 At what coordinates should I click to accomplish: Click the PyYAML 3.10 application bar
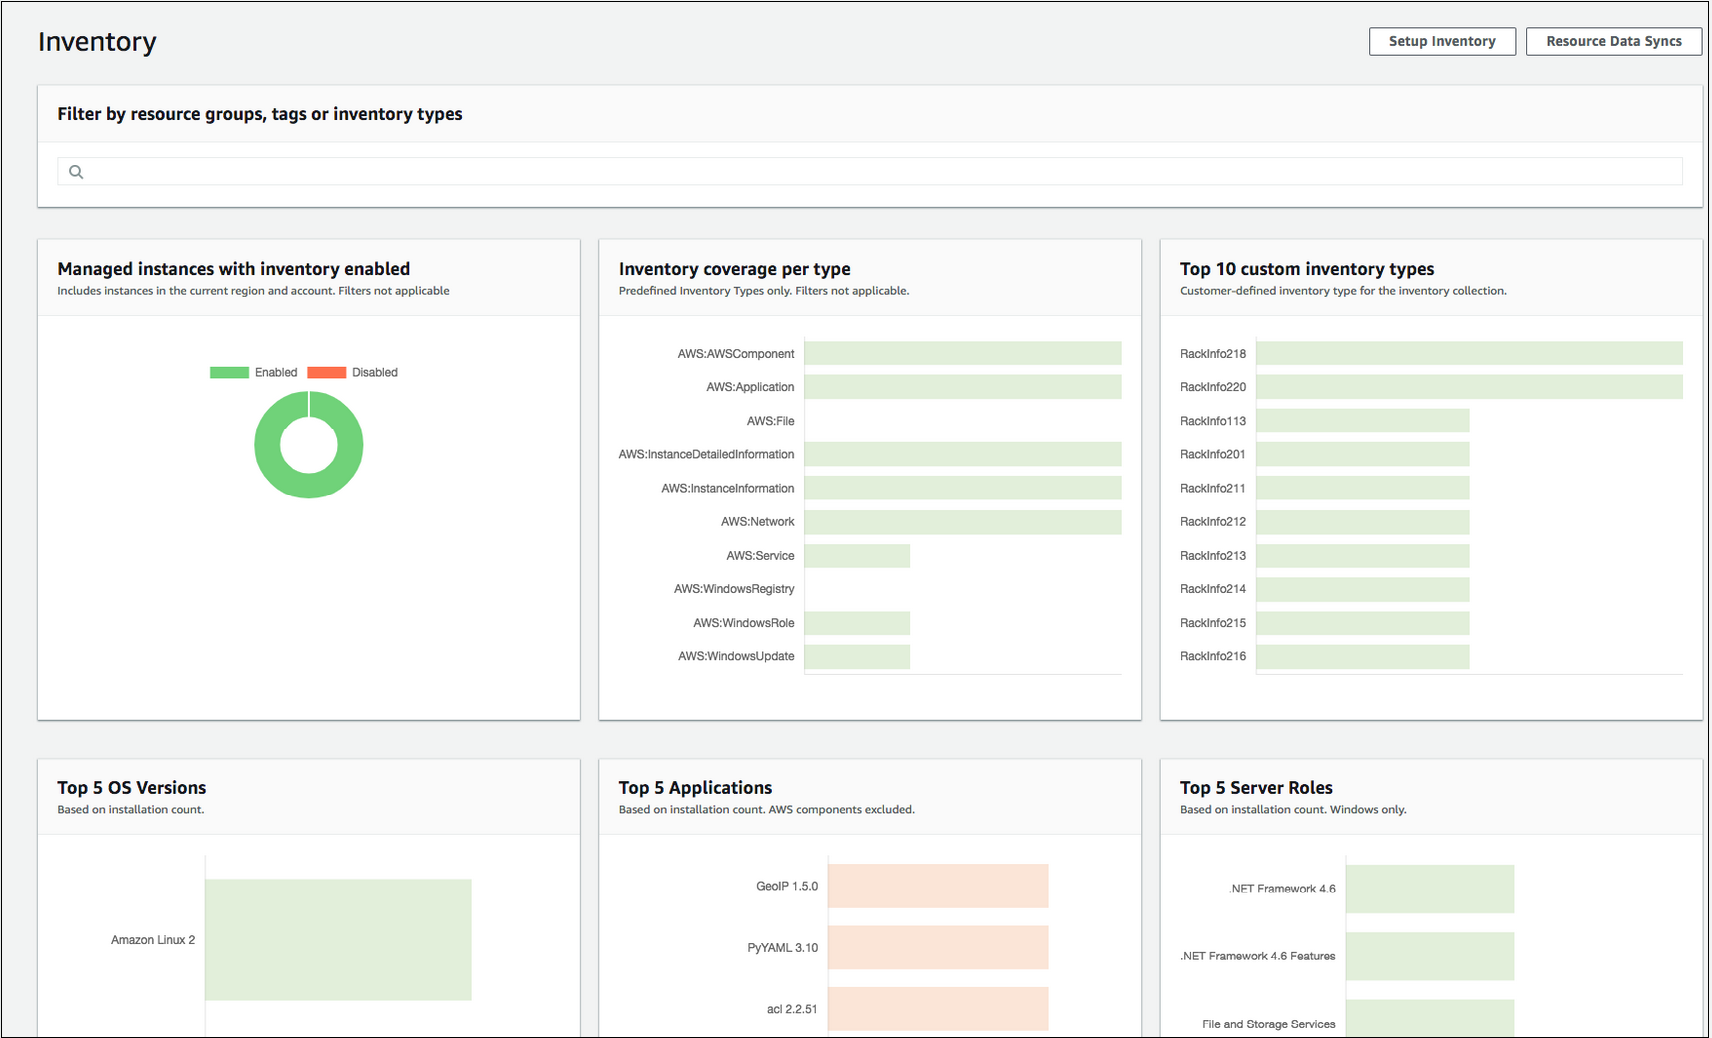pyautogui.click(x=938, y=947)
